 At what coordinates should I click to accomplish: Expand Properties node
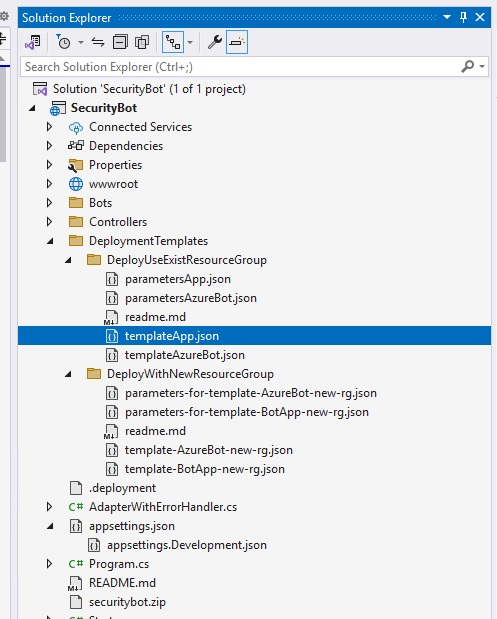pyautogui.click(x=49, y=165)
